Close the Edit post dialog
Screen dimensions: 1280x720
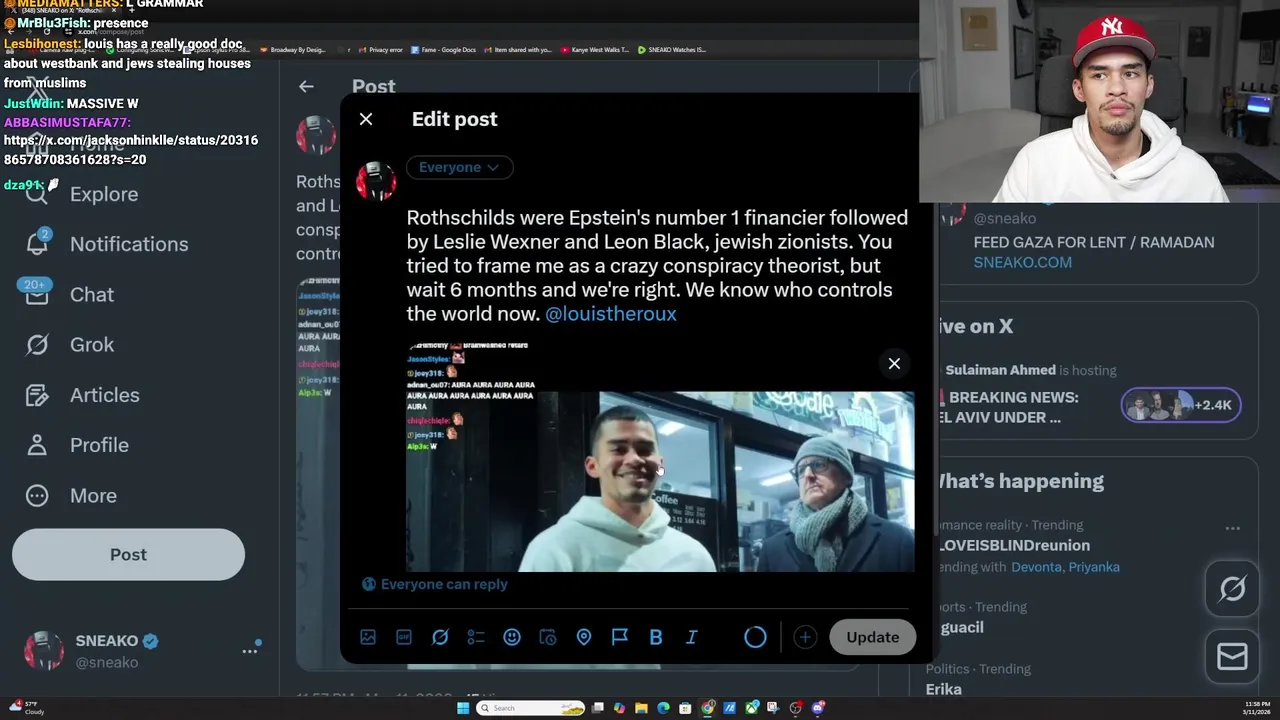[x=366, y=119]
